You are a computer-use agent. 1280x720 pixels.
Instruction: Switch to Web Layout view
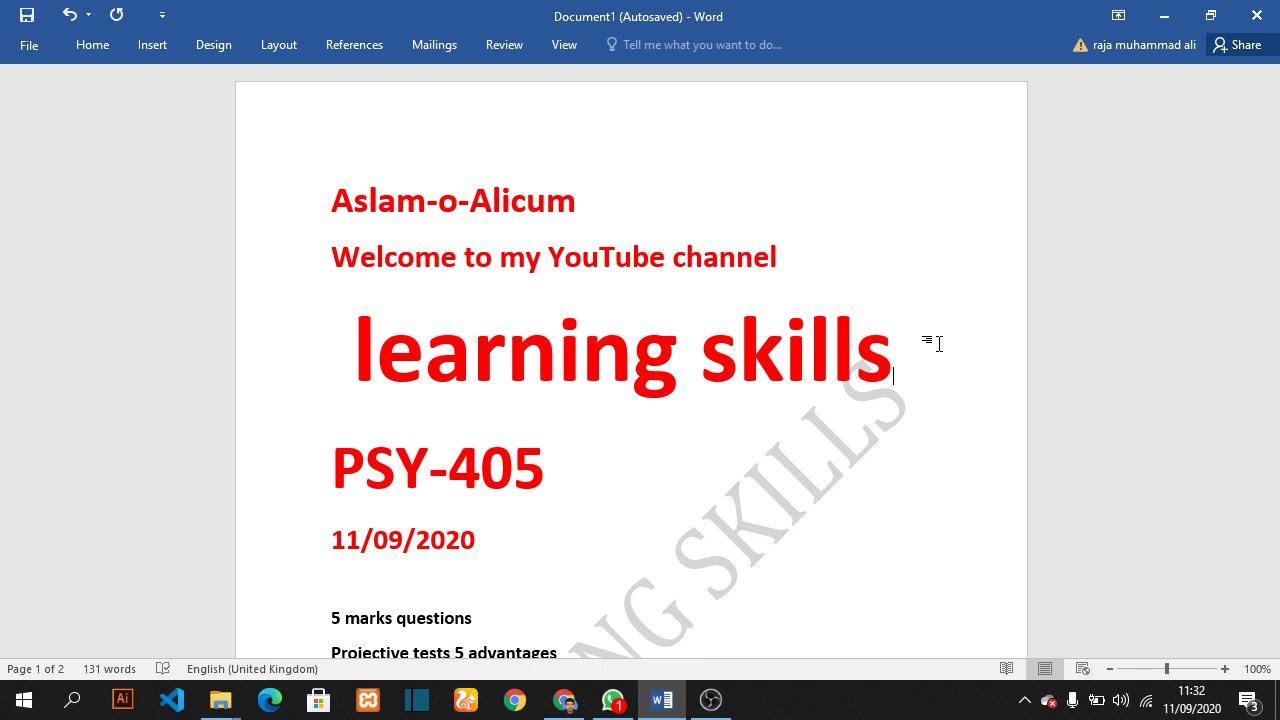click(1083, 669)
